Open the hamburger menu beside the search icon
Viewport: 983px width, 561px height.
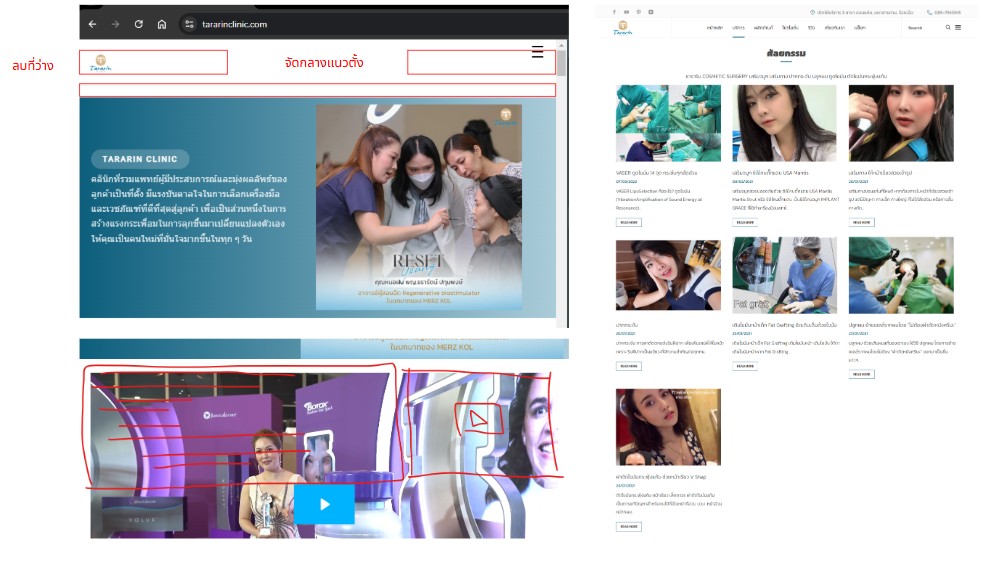click(958, 28)
